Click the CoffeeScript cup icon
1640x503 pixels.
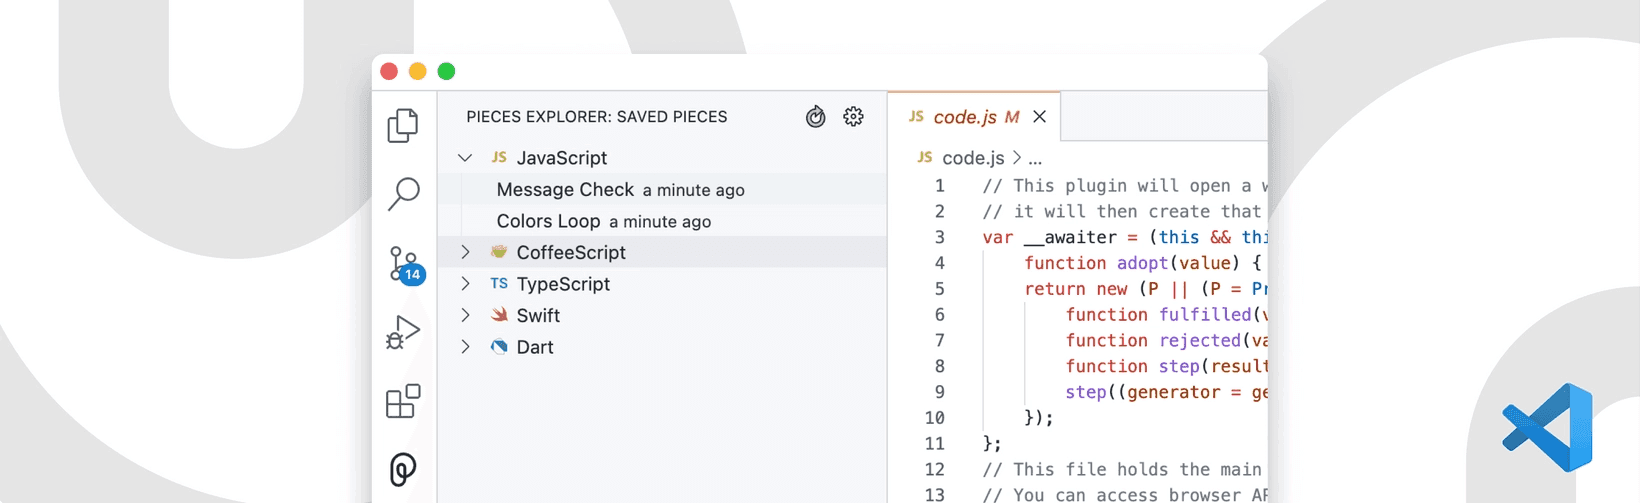click(499, 252)
